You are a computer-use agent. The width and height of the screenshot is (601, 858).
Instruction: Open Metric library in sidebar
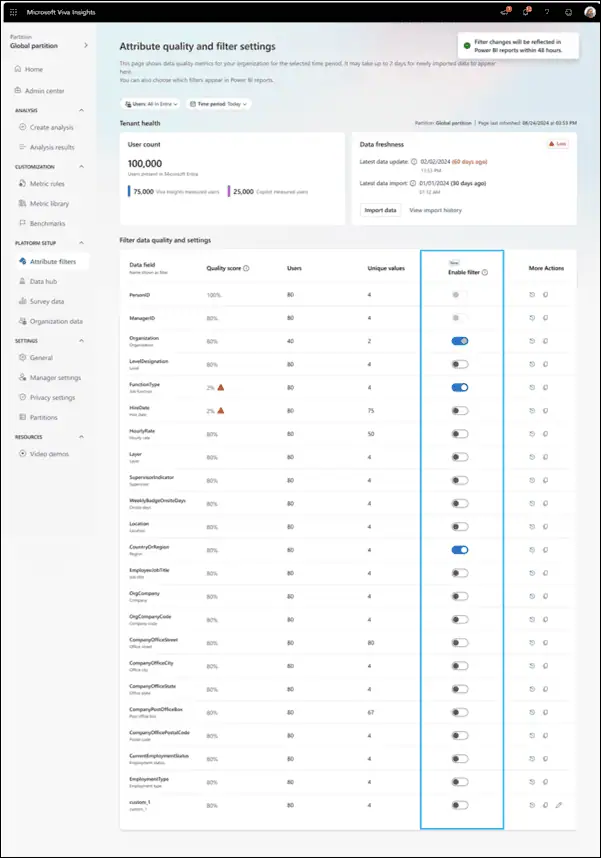(x=49, y=204)
